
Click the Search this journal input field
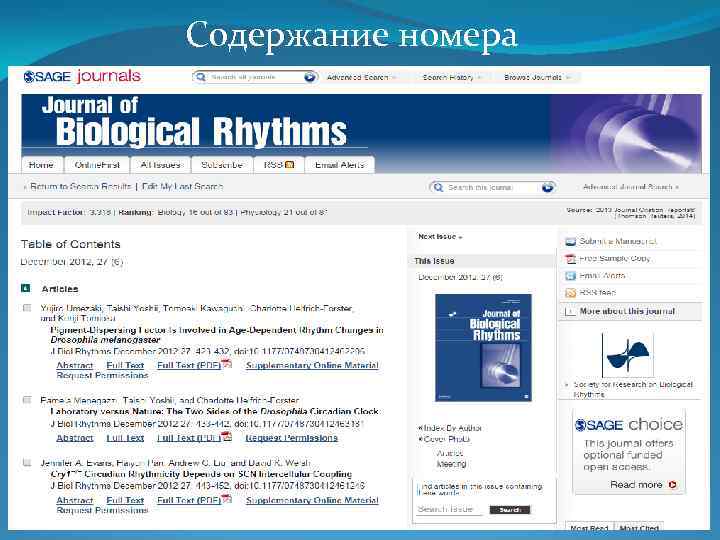[493, 187]
